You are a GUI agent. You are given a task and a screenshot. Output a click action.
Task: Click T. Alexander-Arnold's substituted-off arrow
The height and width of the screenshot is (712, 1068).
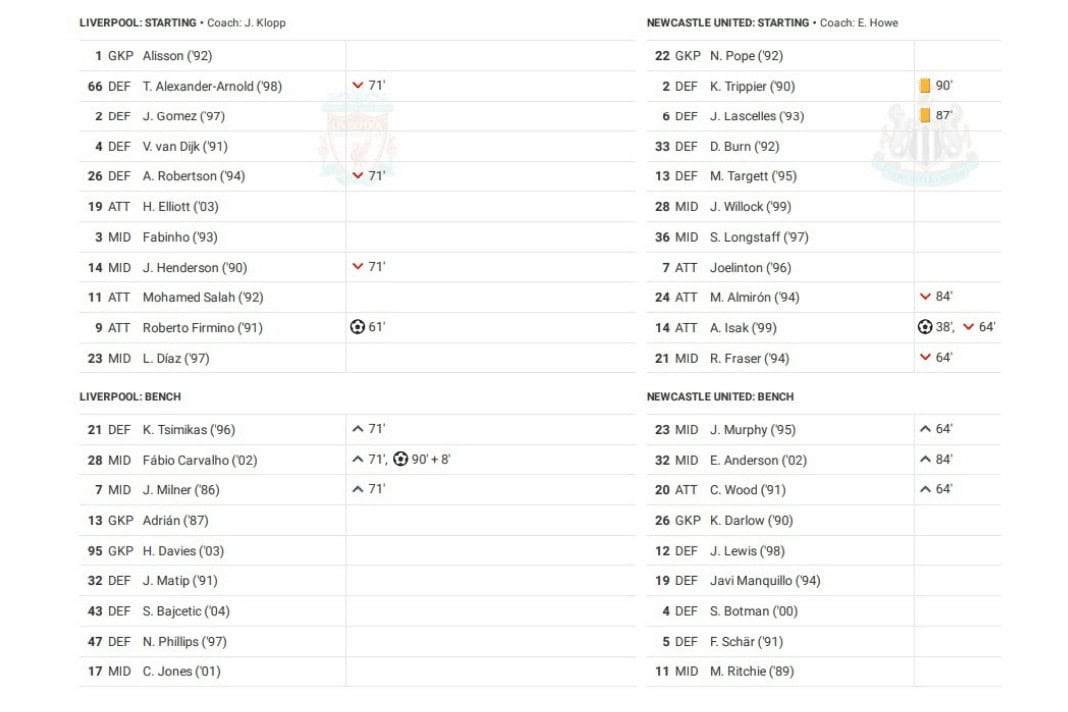[358, 86]
